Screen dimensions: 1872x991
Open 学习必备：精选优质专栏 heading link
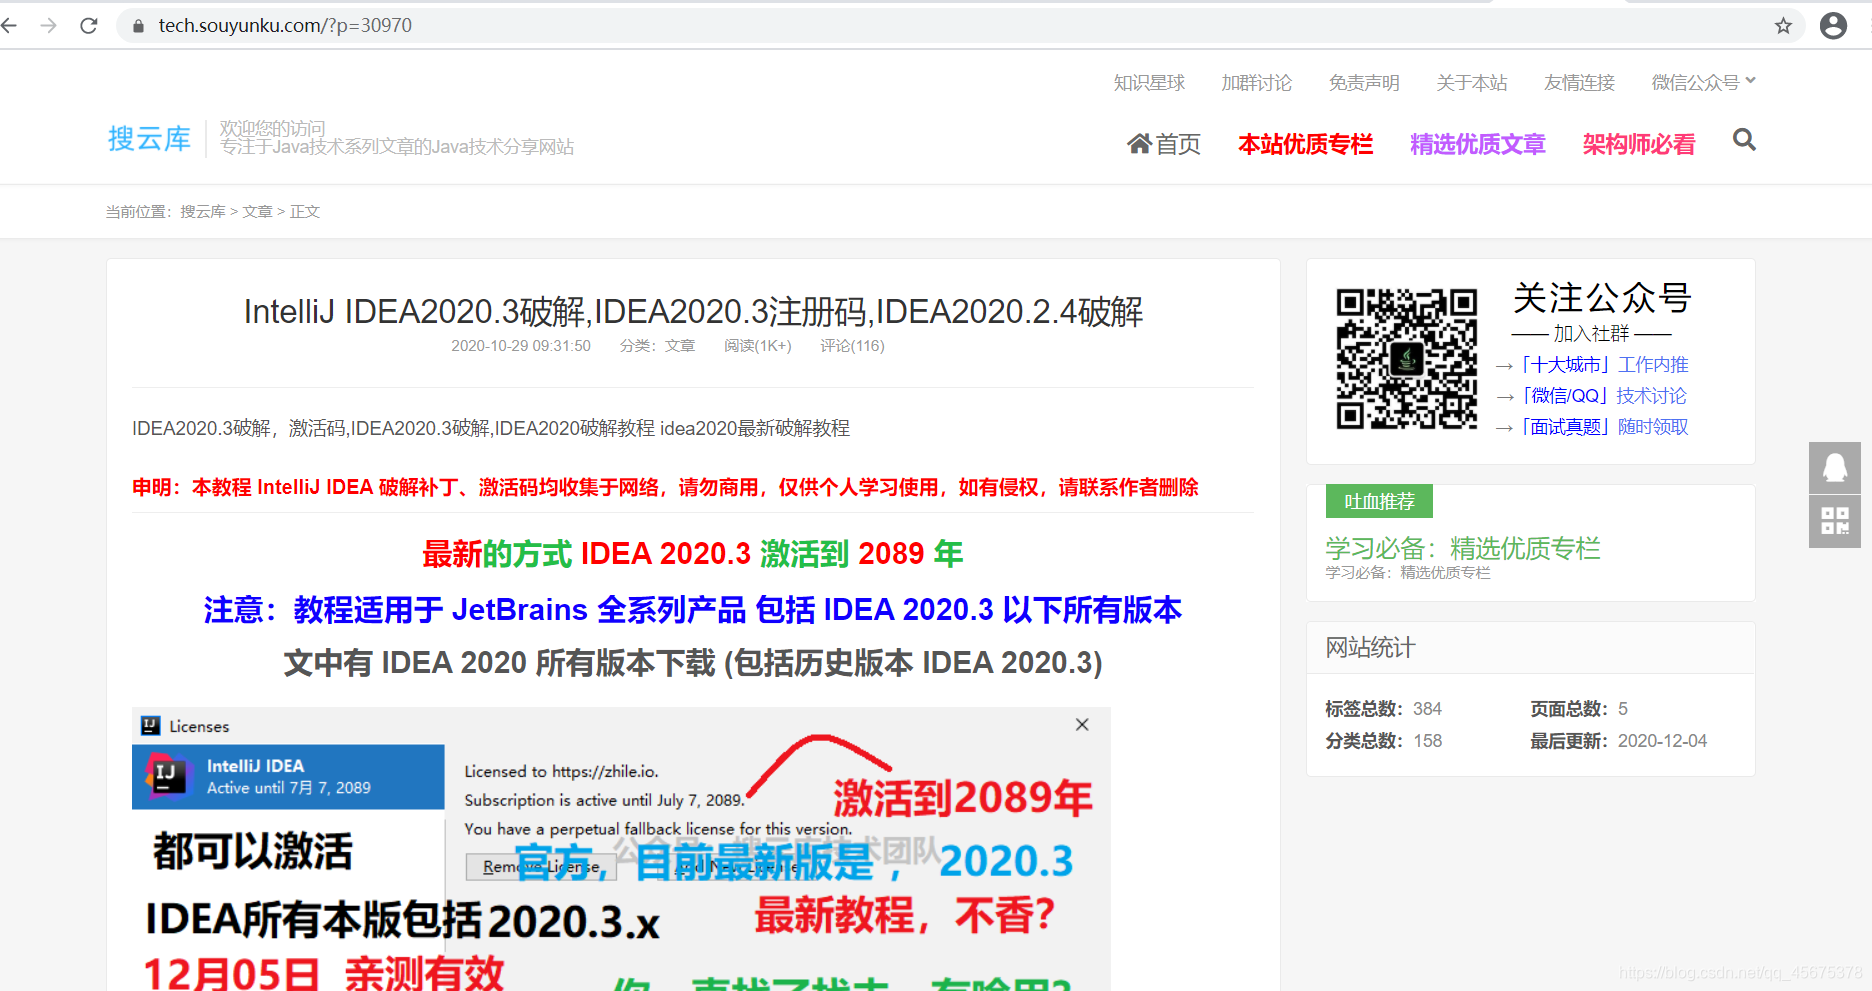pos(1463,548)
